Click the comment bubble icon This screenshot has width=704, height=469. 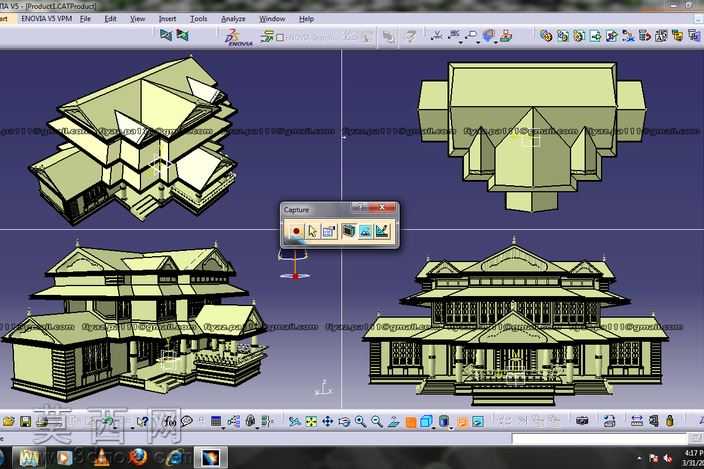pos(187,421)
